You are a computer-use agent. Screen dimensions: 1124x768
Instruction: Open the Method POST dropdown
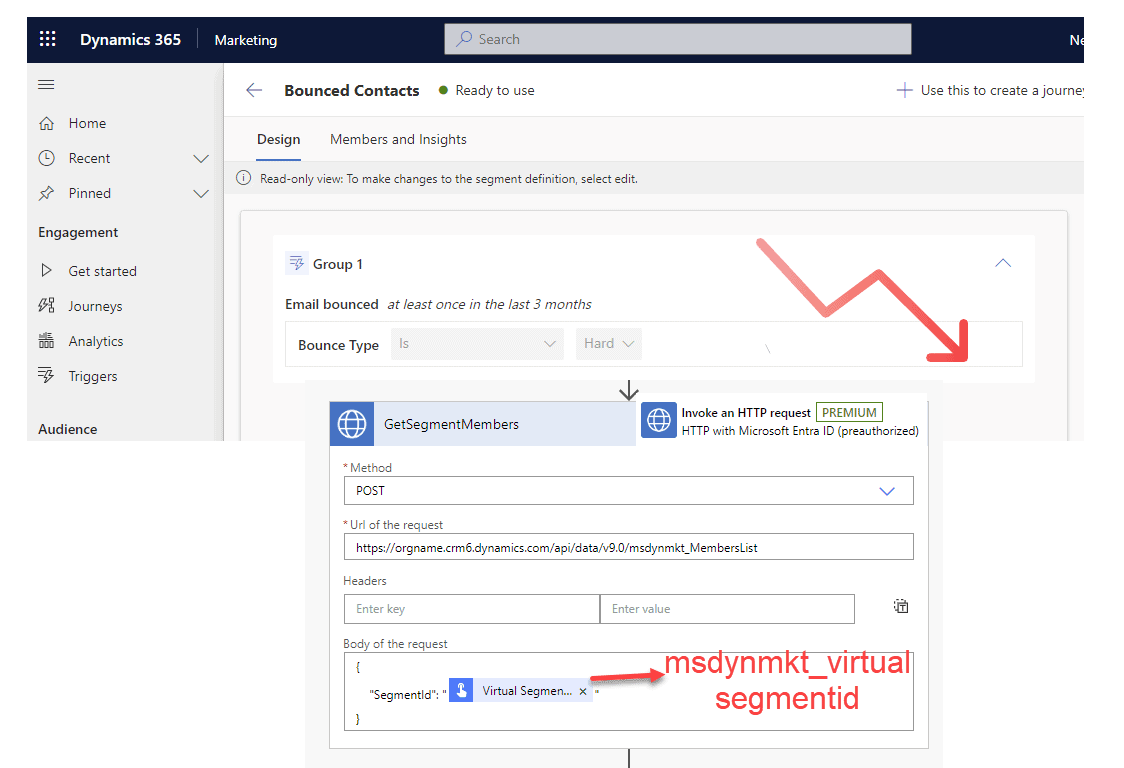pos(628,491)
